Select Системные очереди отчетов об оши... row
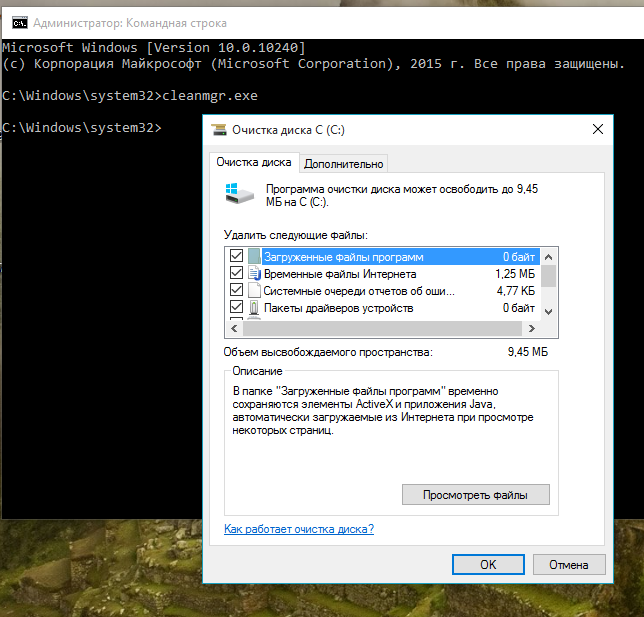This screenshot has width=644, height=617. 359,291
